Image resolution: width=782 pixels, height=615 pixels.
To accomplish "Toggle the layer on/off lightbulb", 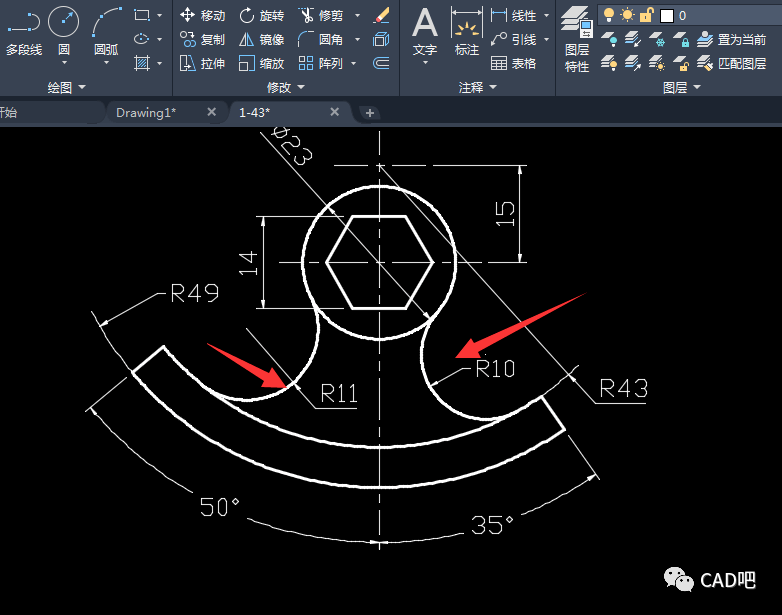I will [x=609, y=15].
